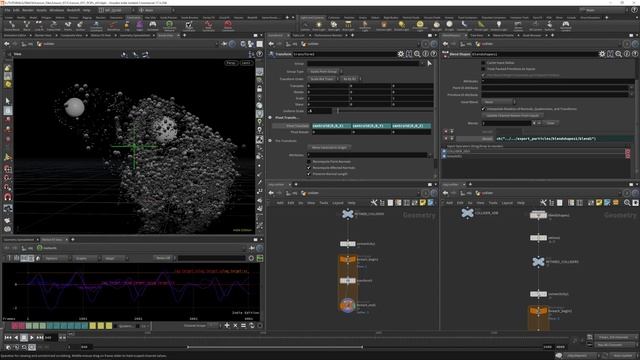This screenshot has width=640, height=360.
Task: Switch to the Tree View tab in the right pane
Action: click(476, 36)
